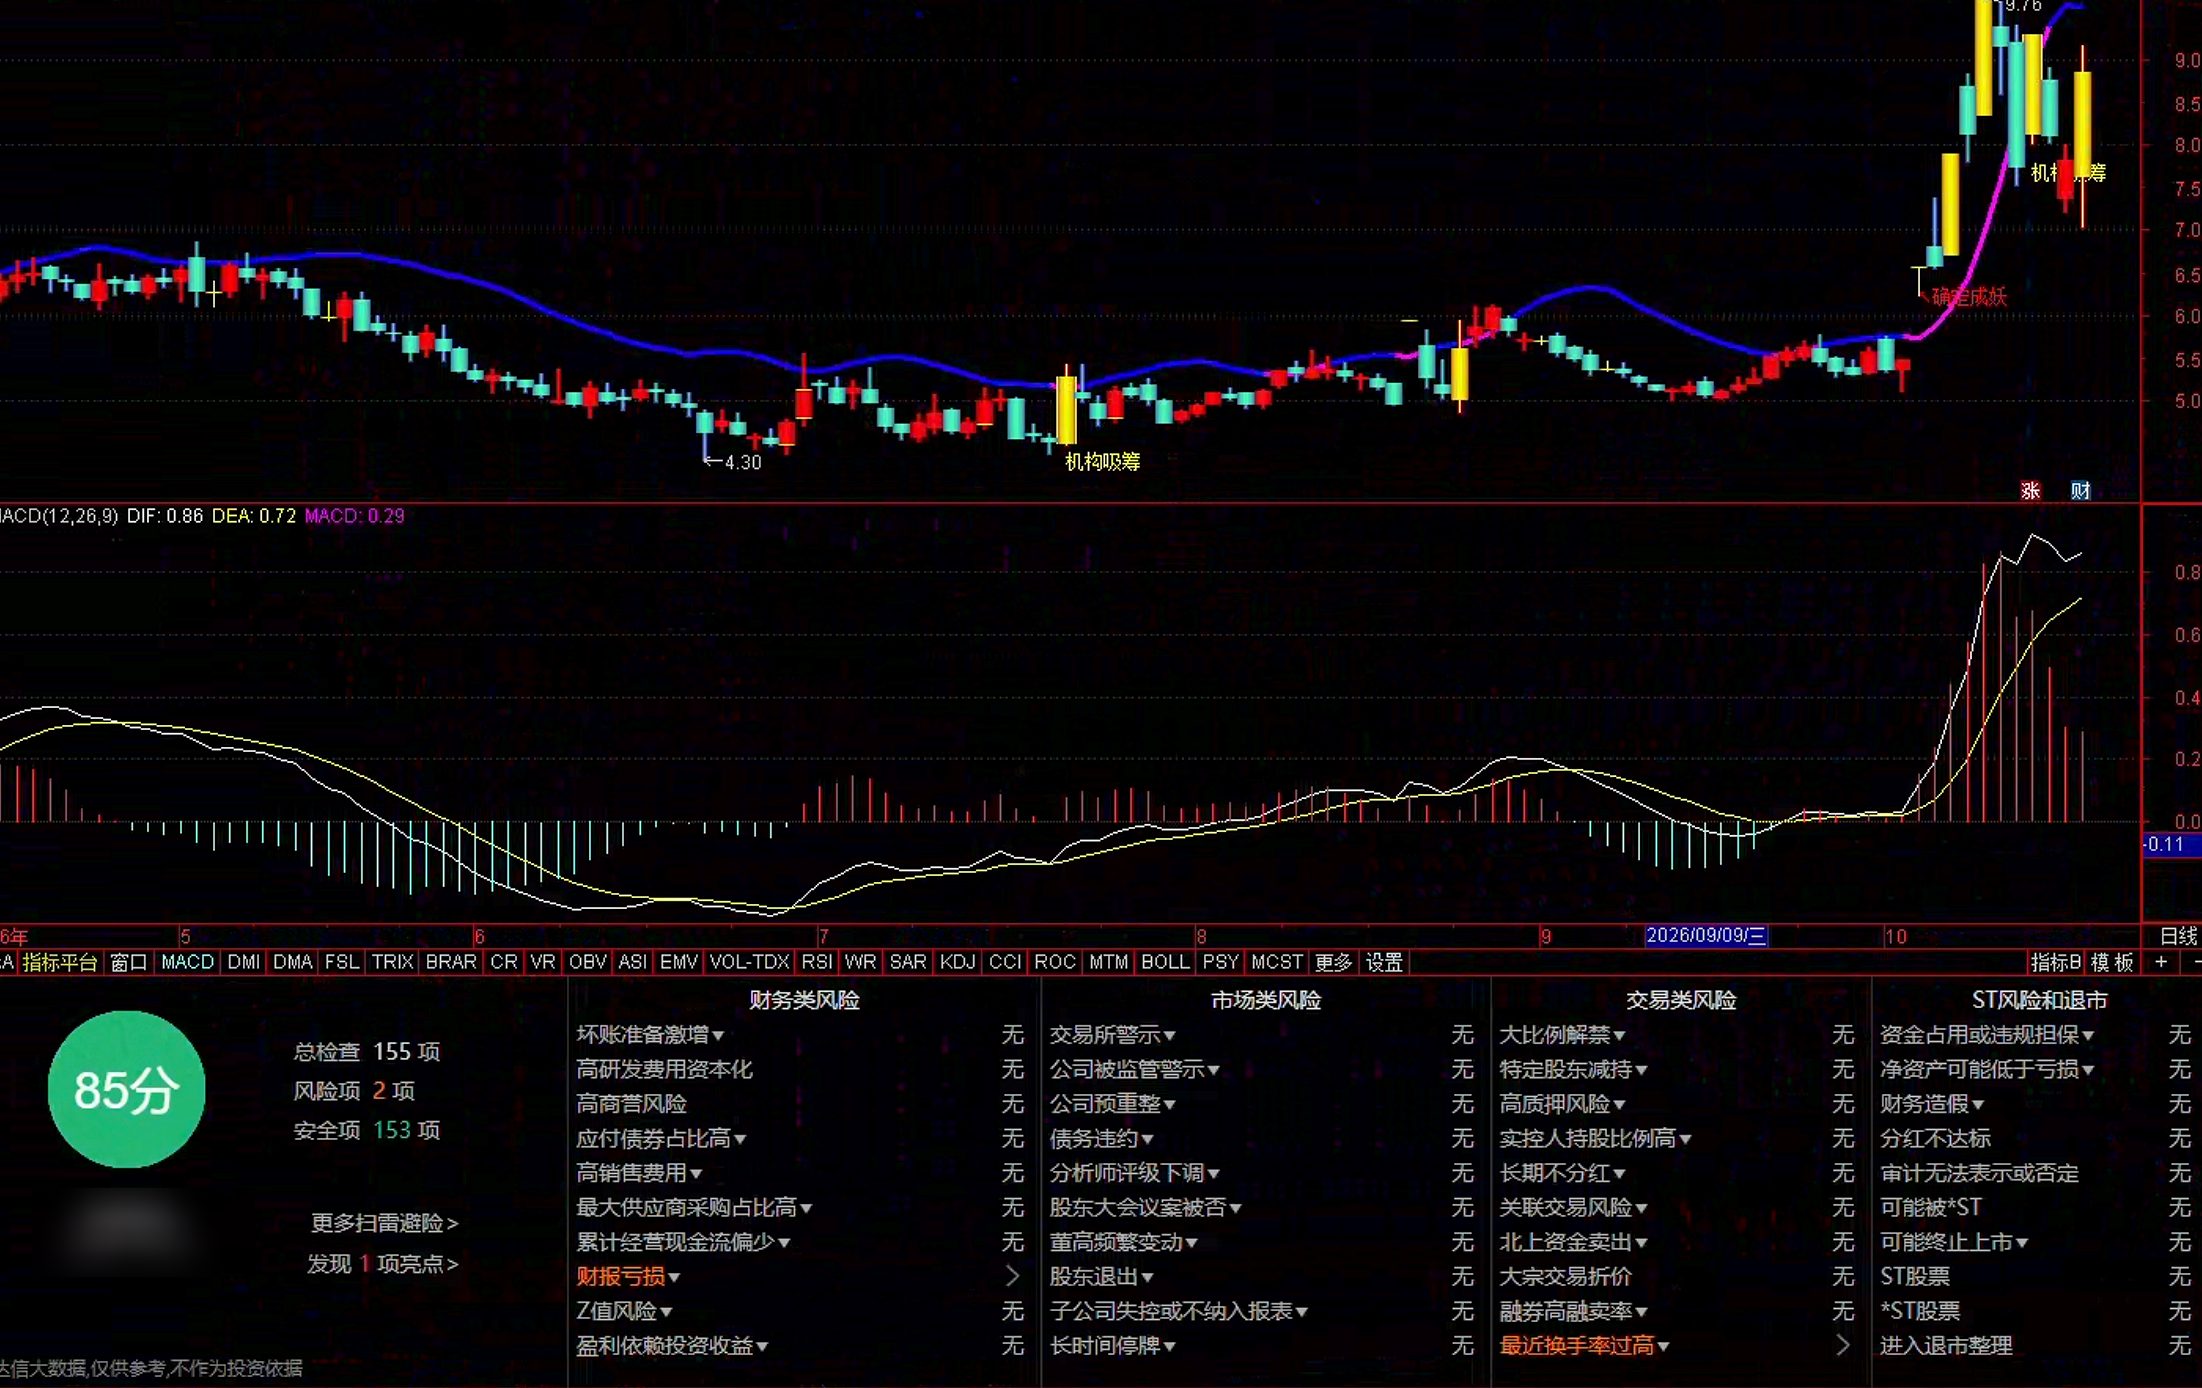Click the 模板 button
Screen dimensions: 2202x1388
coord(2112,962)
